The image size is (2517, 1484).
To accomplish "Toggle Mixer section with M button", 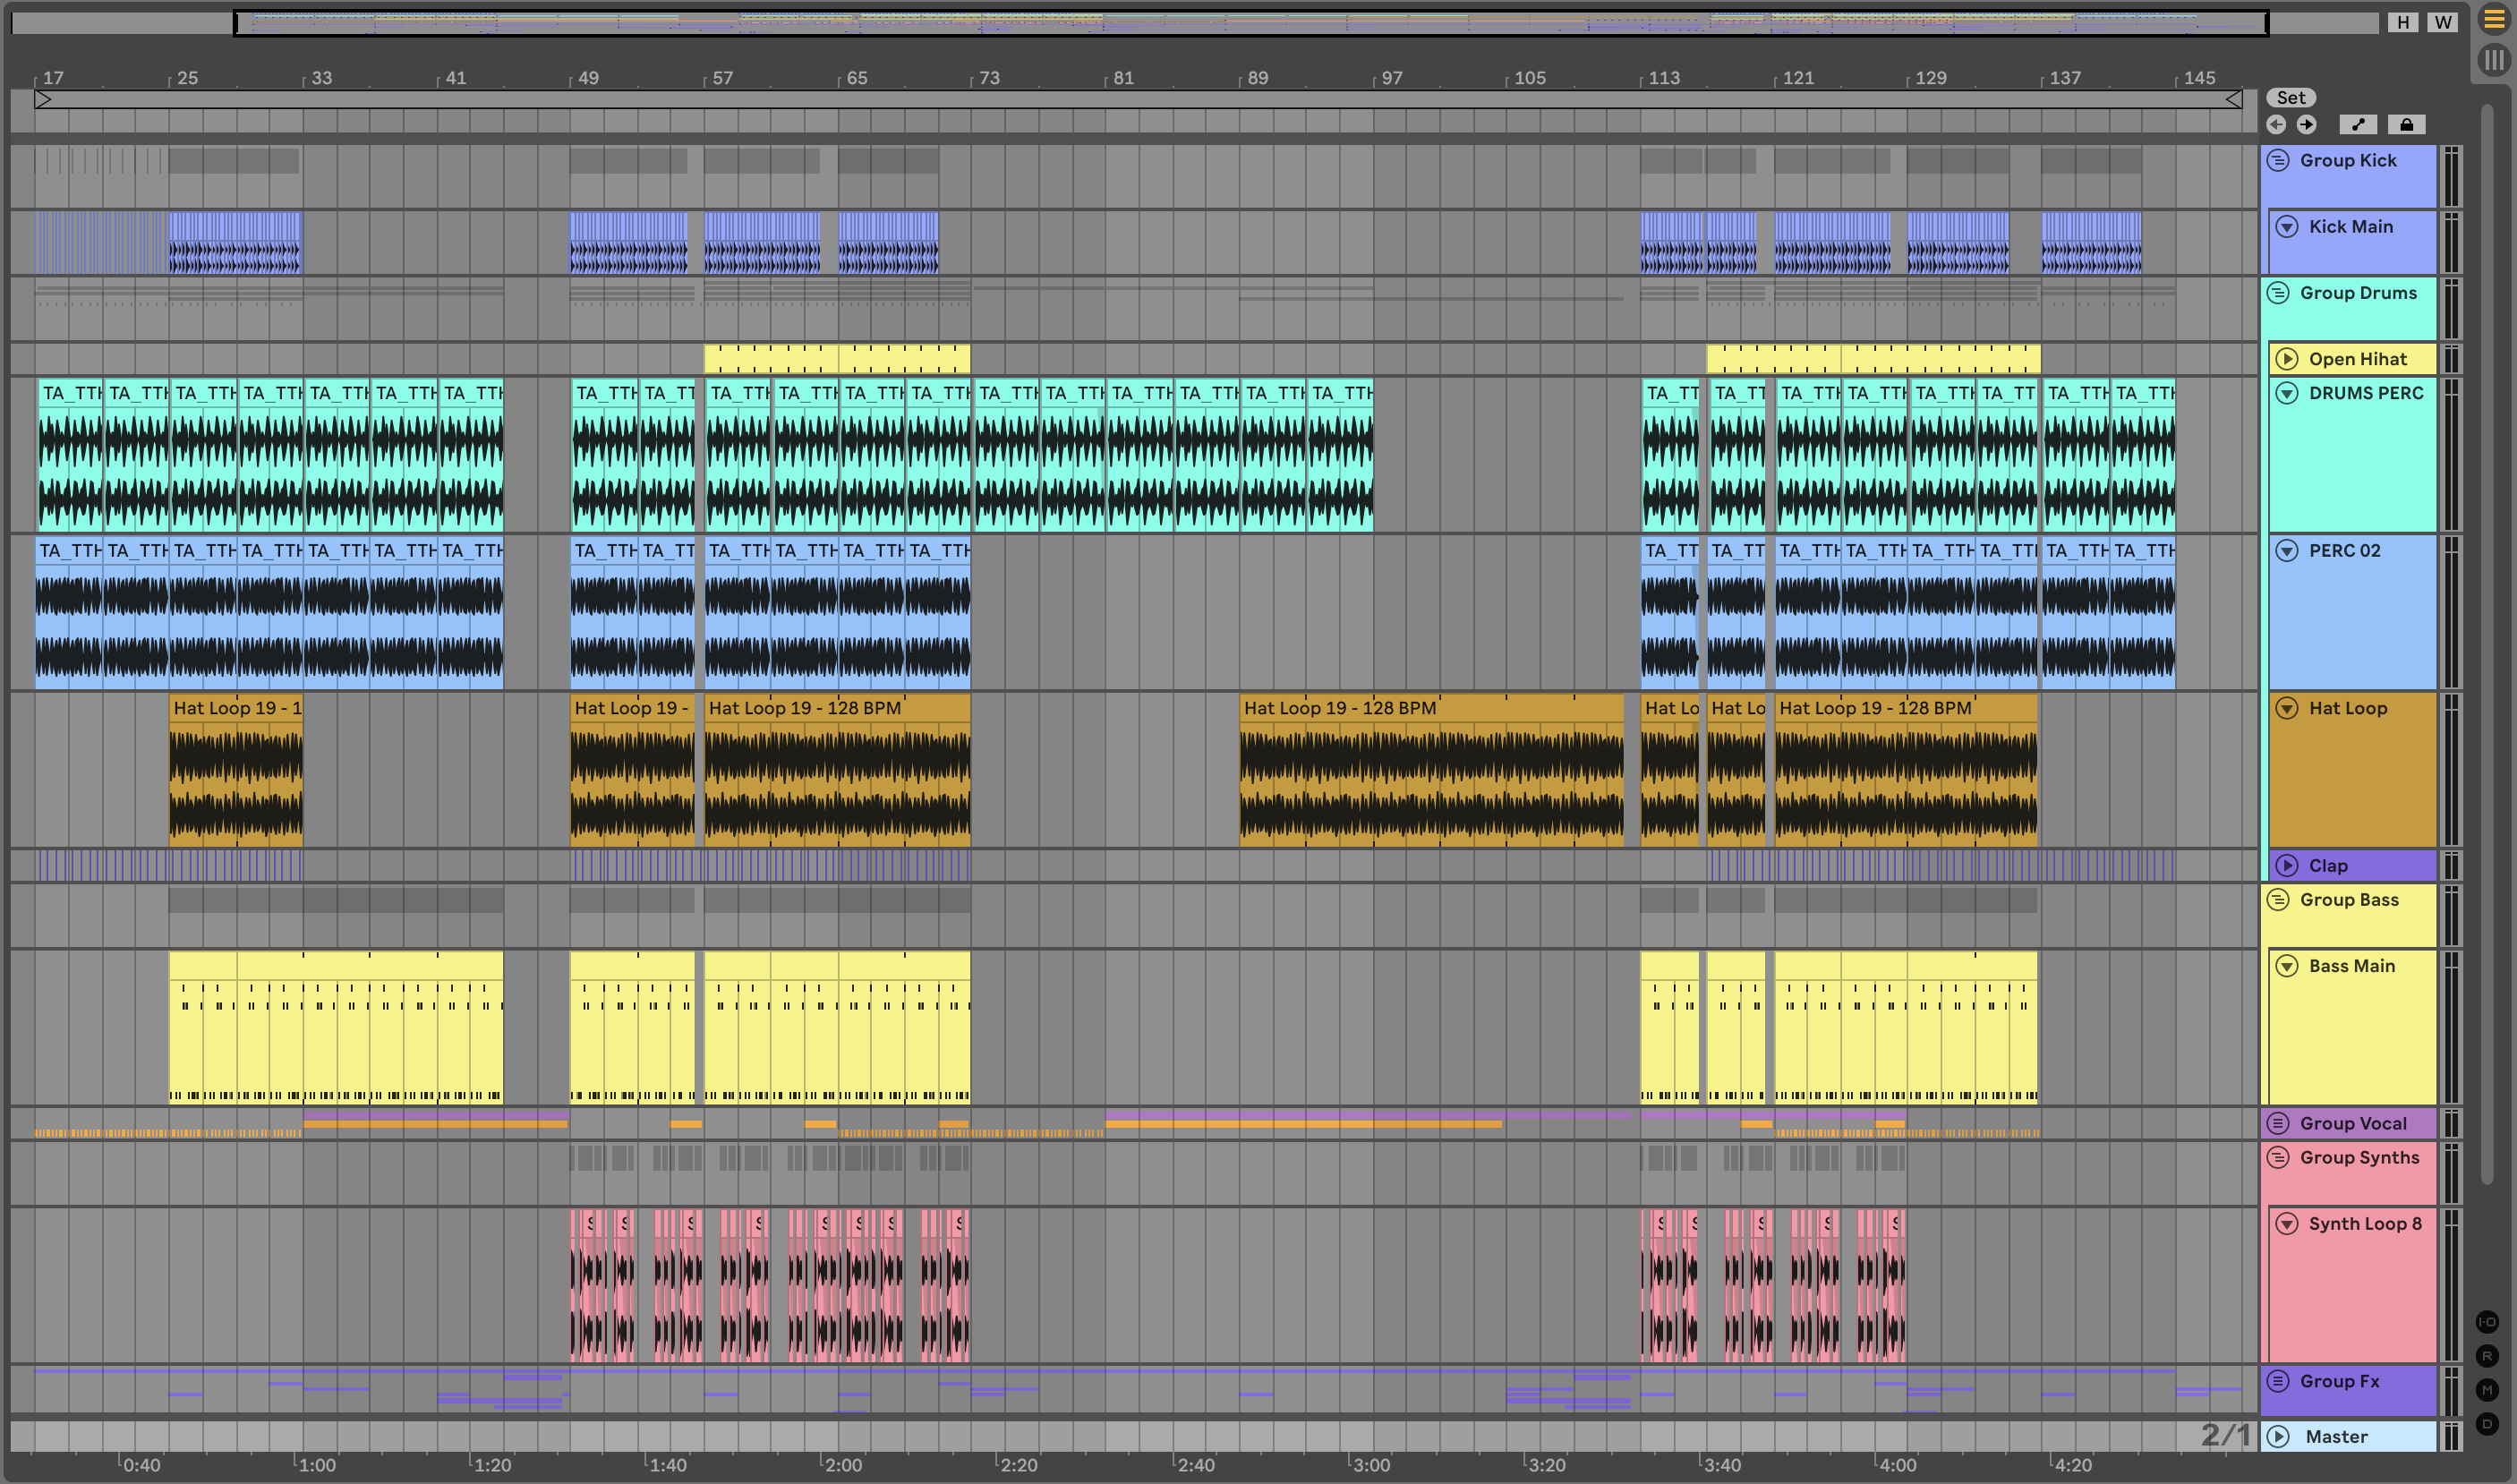I will point(2487,1390).
